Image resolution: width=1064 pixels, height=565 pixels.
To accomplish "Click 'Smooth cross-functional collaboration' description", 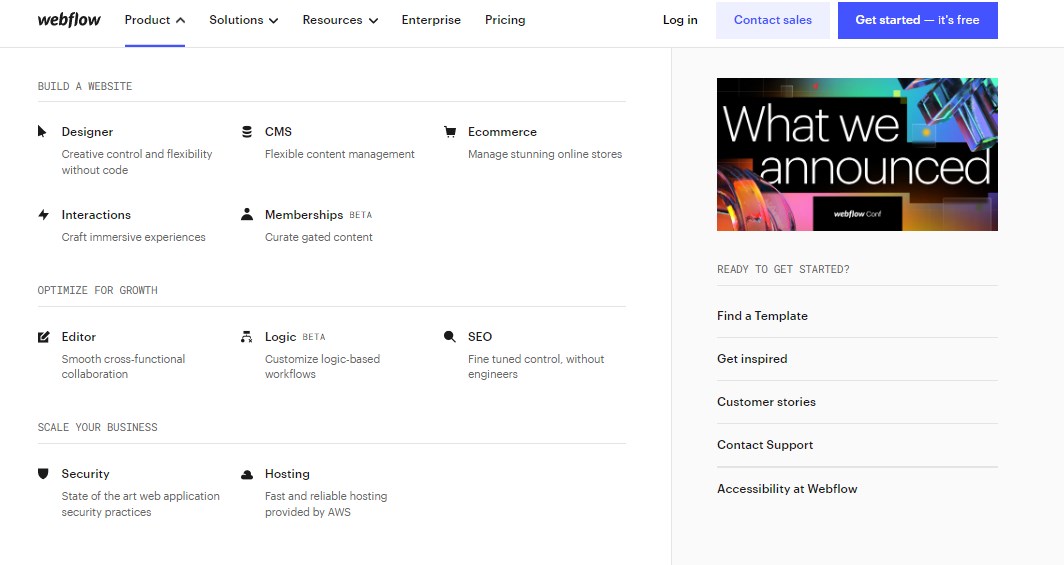I will 124,366.
